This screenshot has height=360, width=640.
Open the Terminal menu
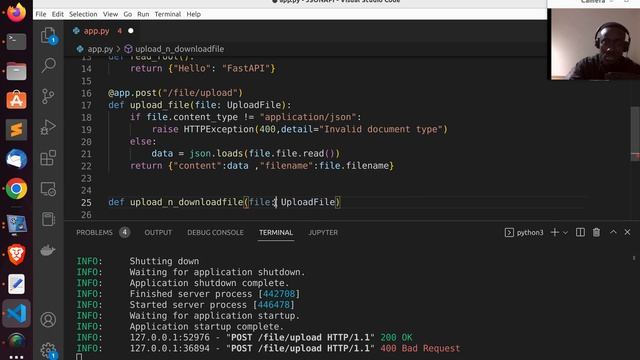(x=167, y=14)
